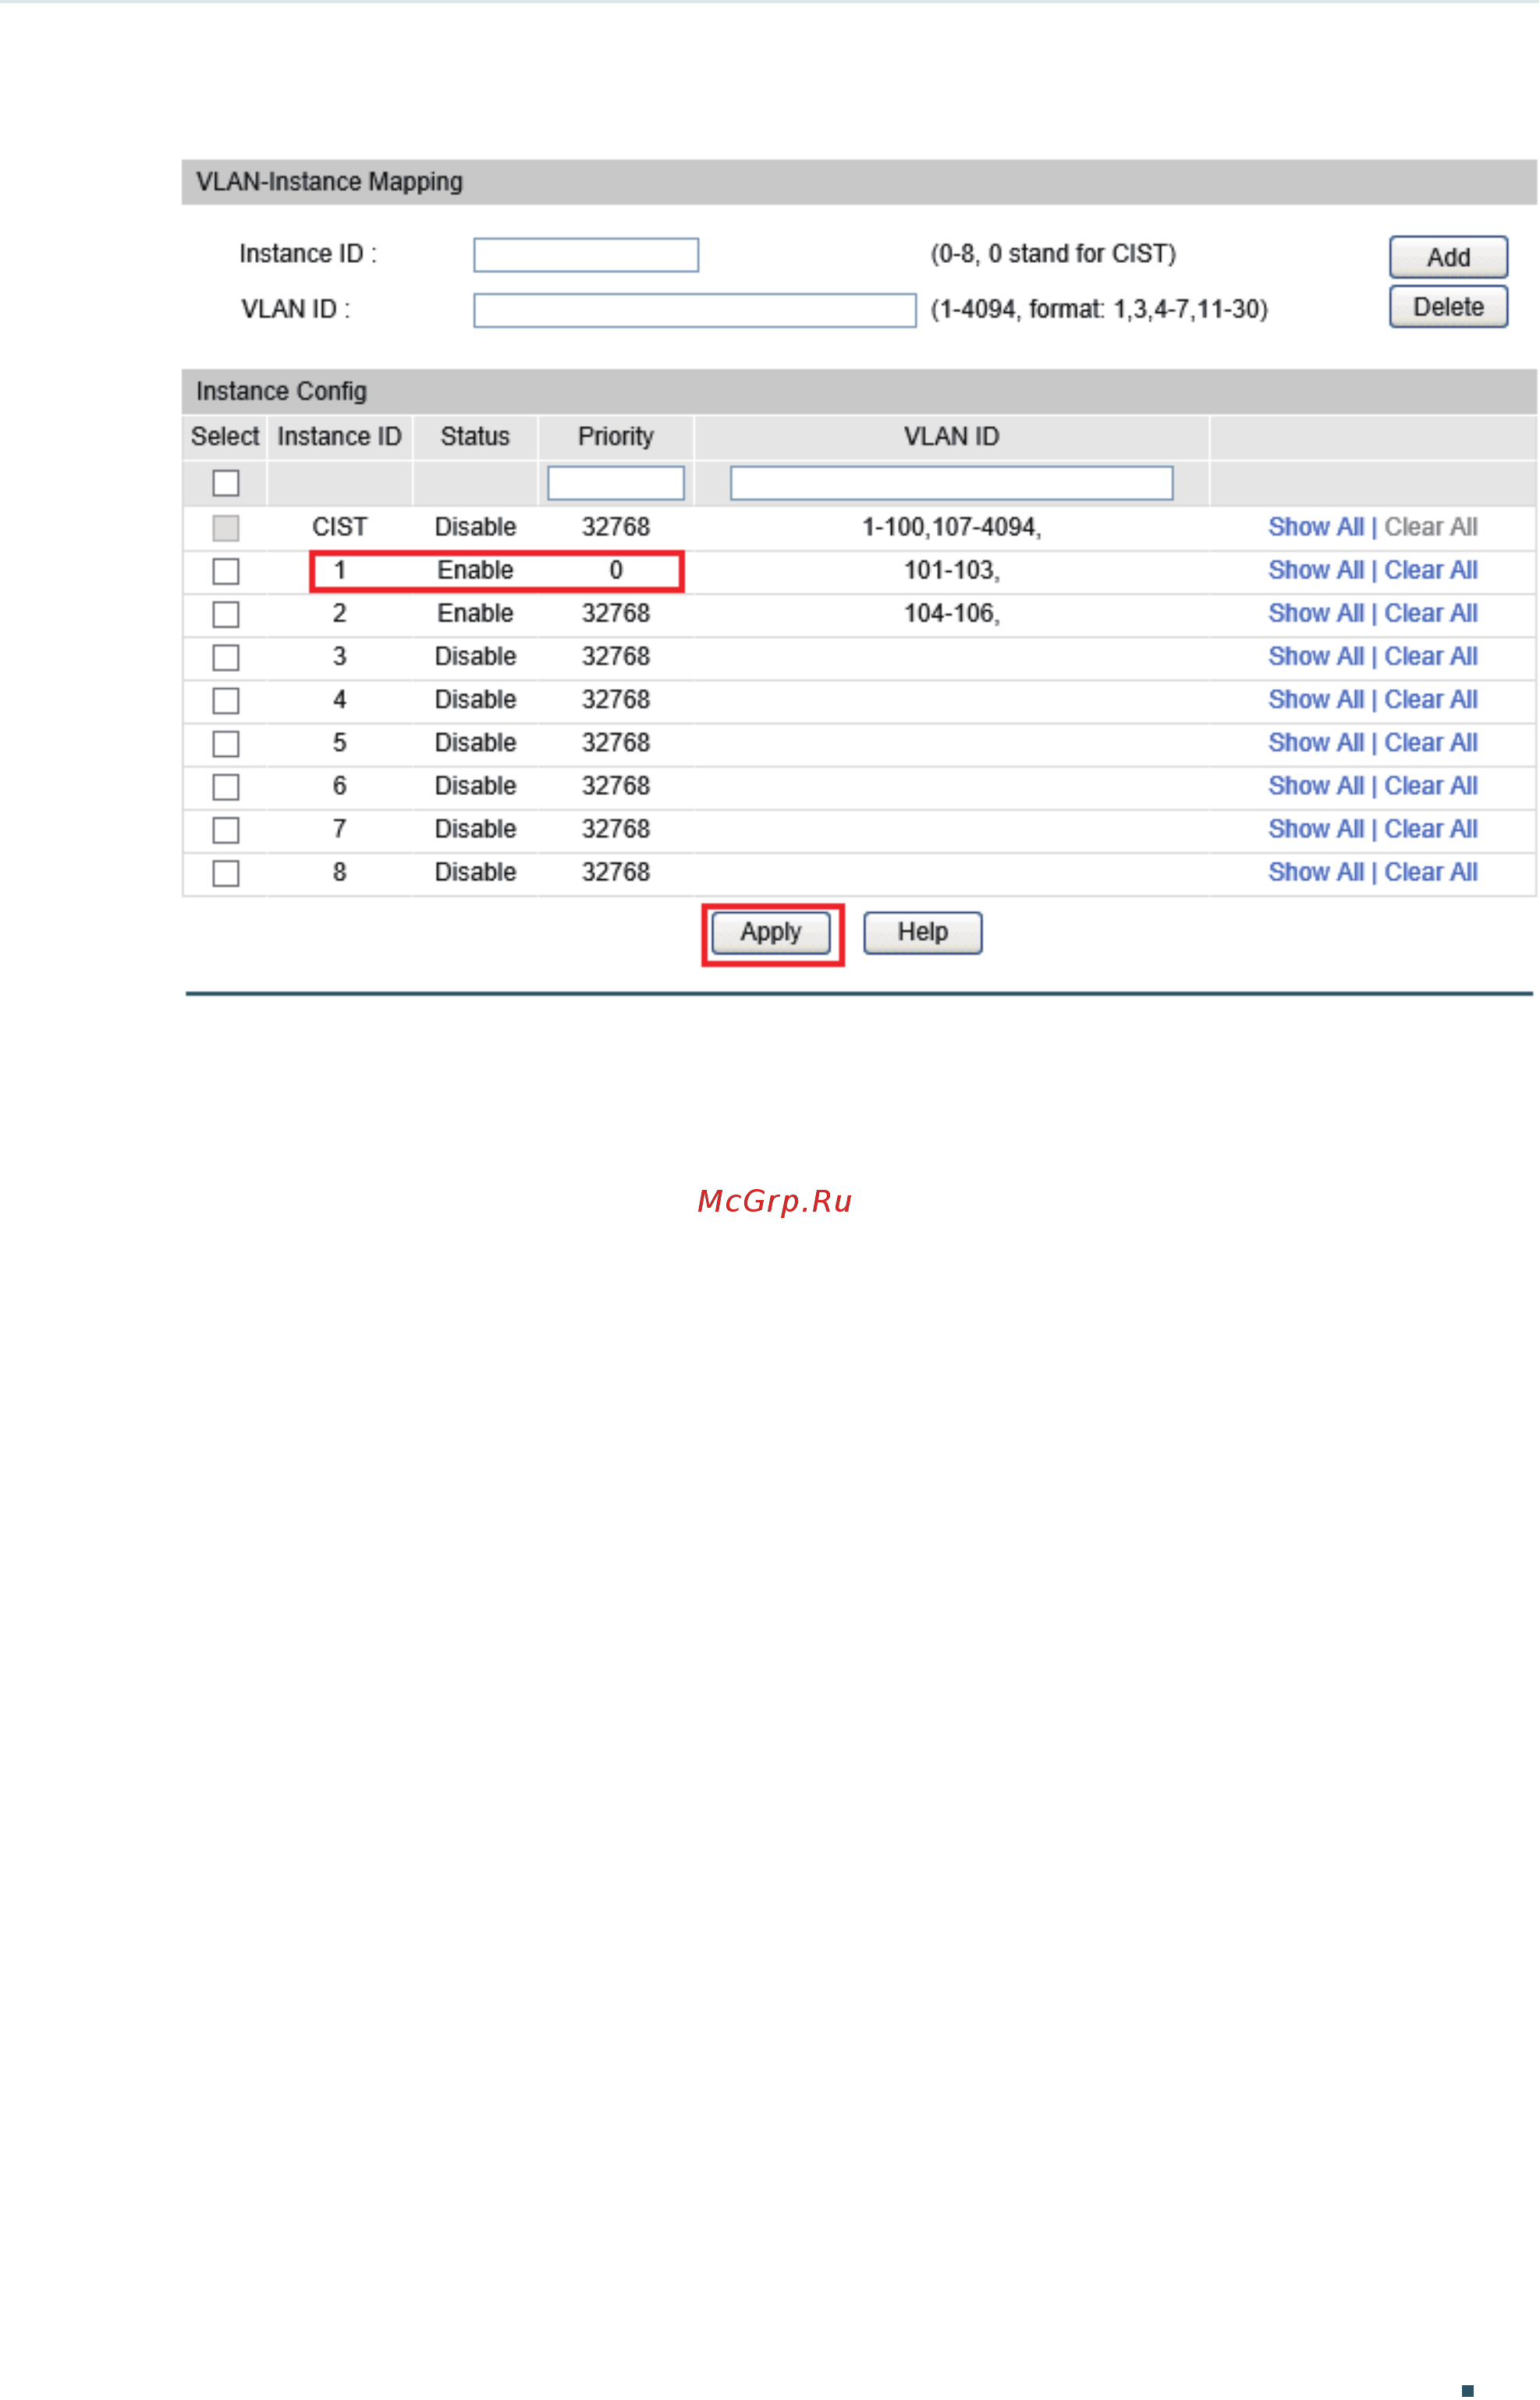Click Show All for instance 8
The width and height of the screenshot is (1540, 2400).
(1315, 872)
